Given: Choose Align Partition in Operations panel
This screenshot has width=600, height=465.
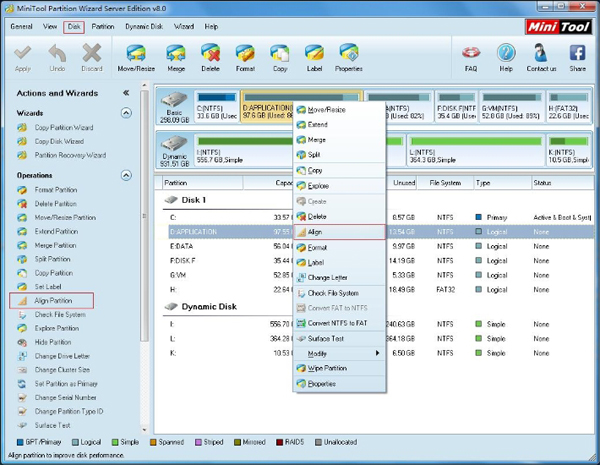Looking at the screenshot, I should [x=52, y=300].
